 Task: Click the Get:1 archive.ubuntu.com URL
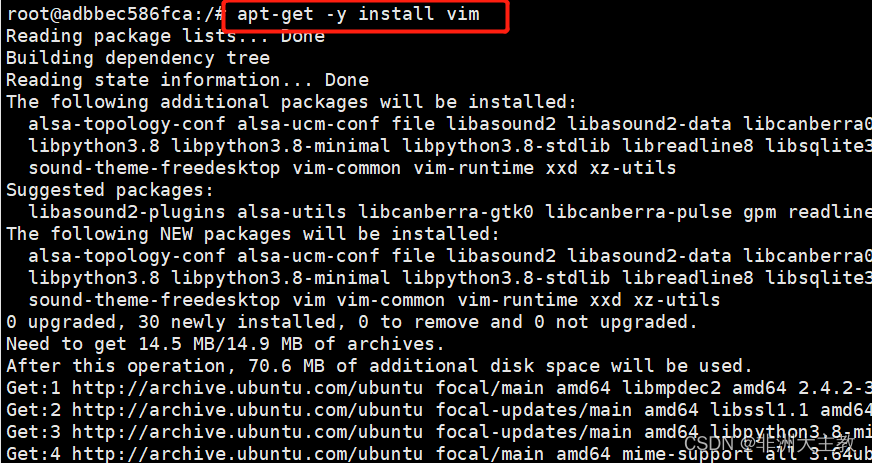[247, 387]
